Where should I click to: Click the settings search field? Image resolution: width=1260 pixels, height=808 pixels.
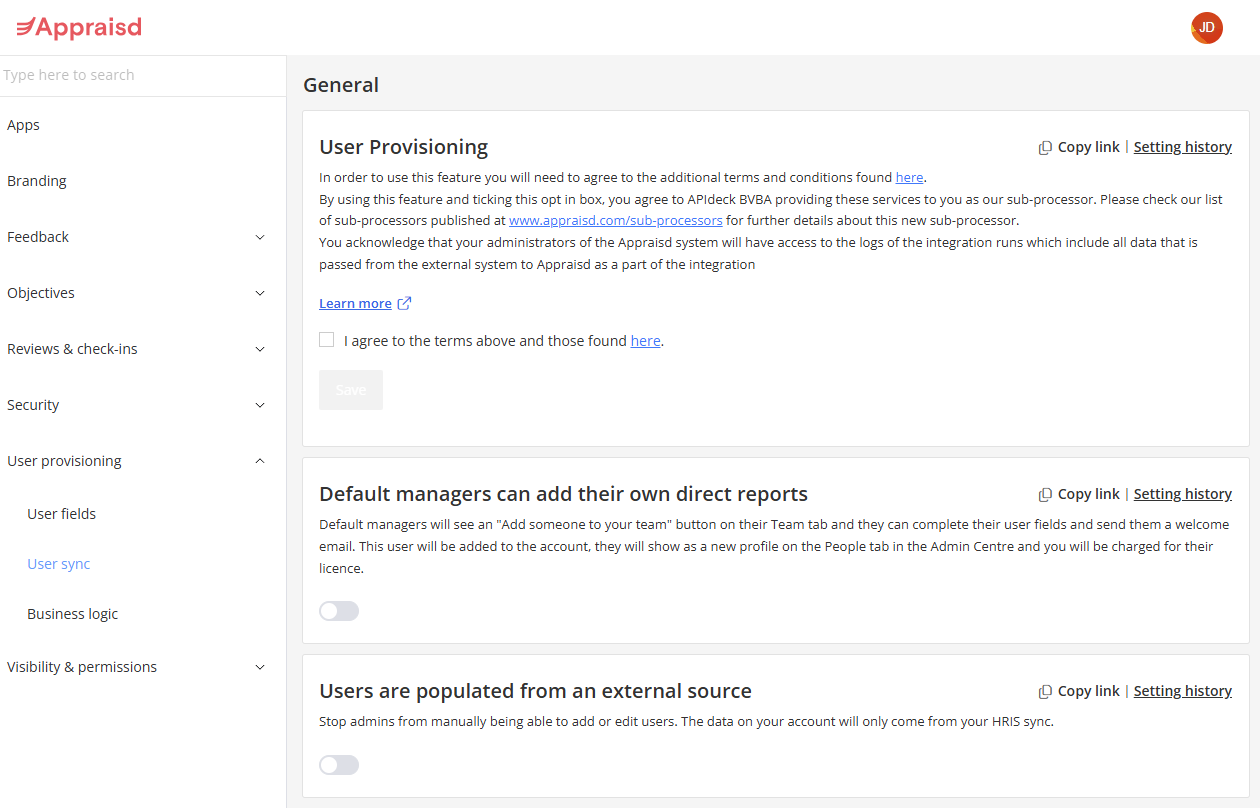(140, 75)
